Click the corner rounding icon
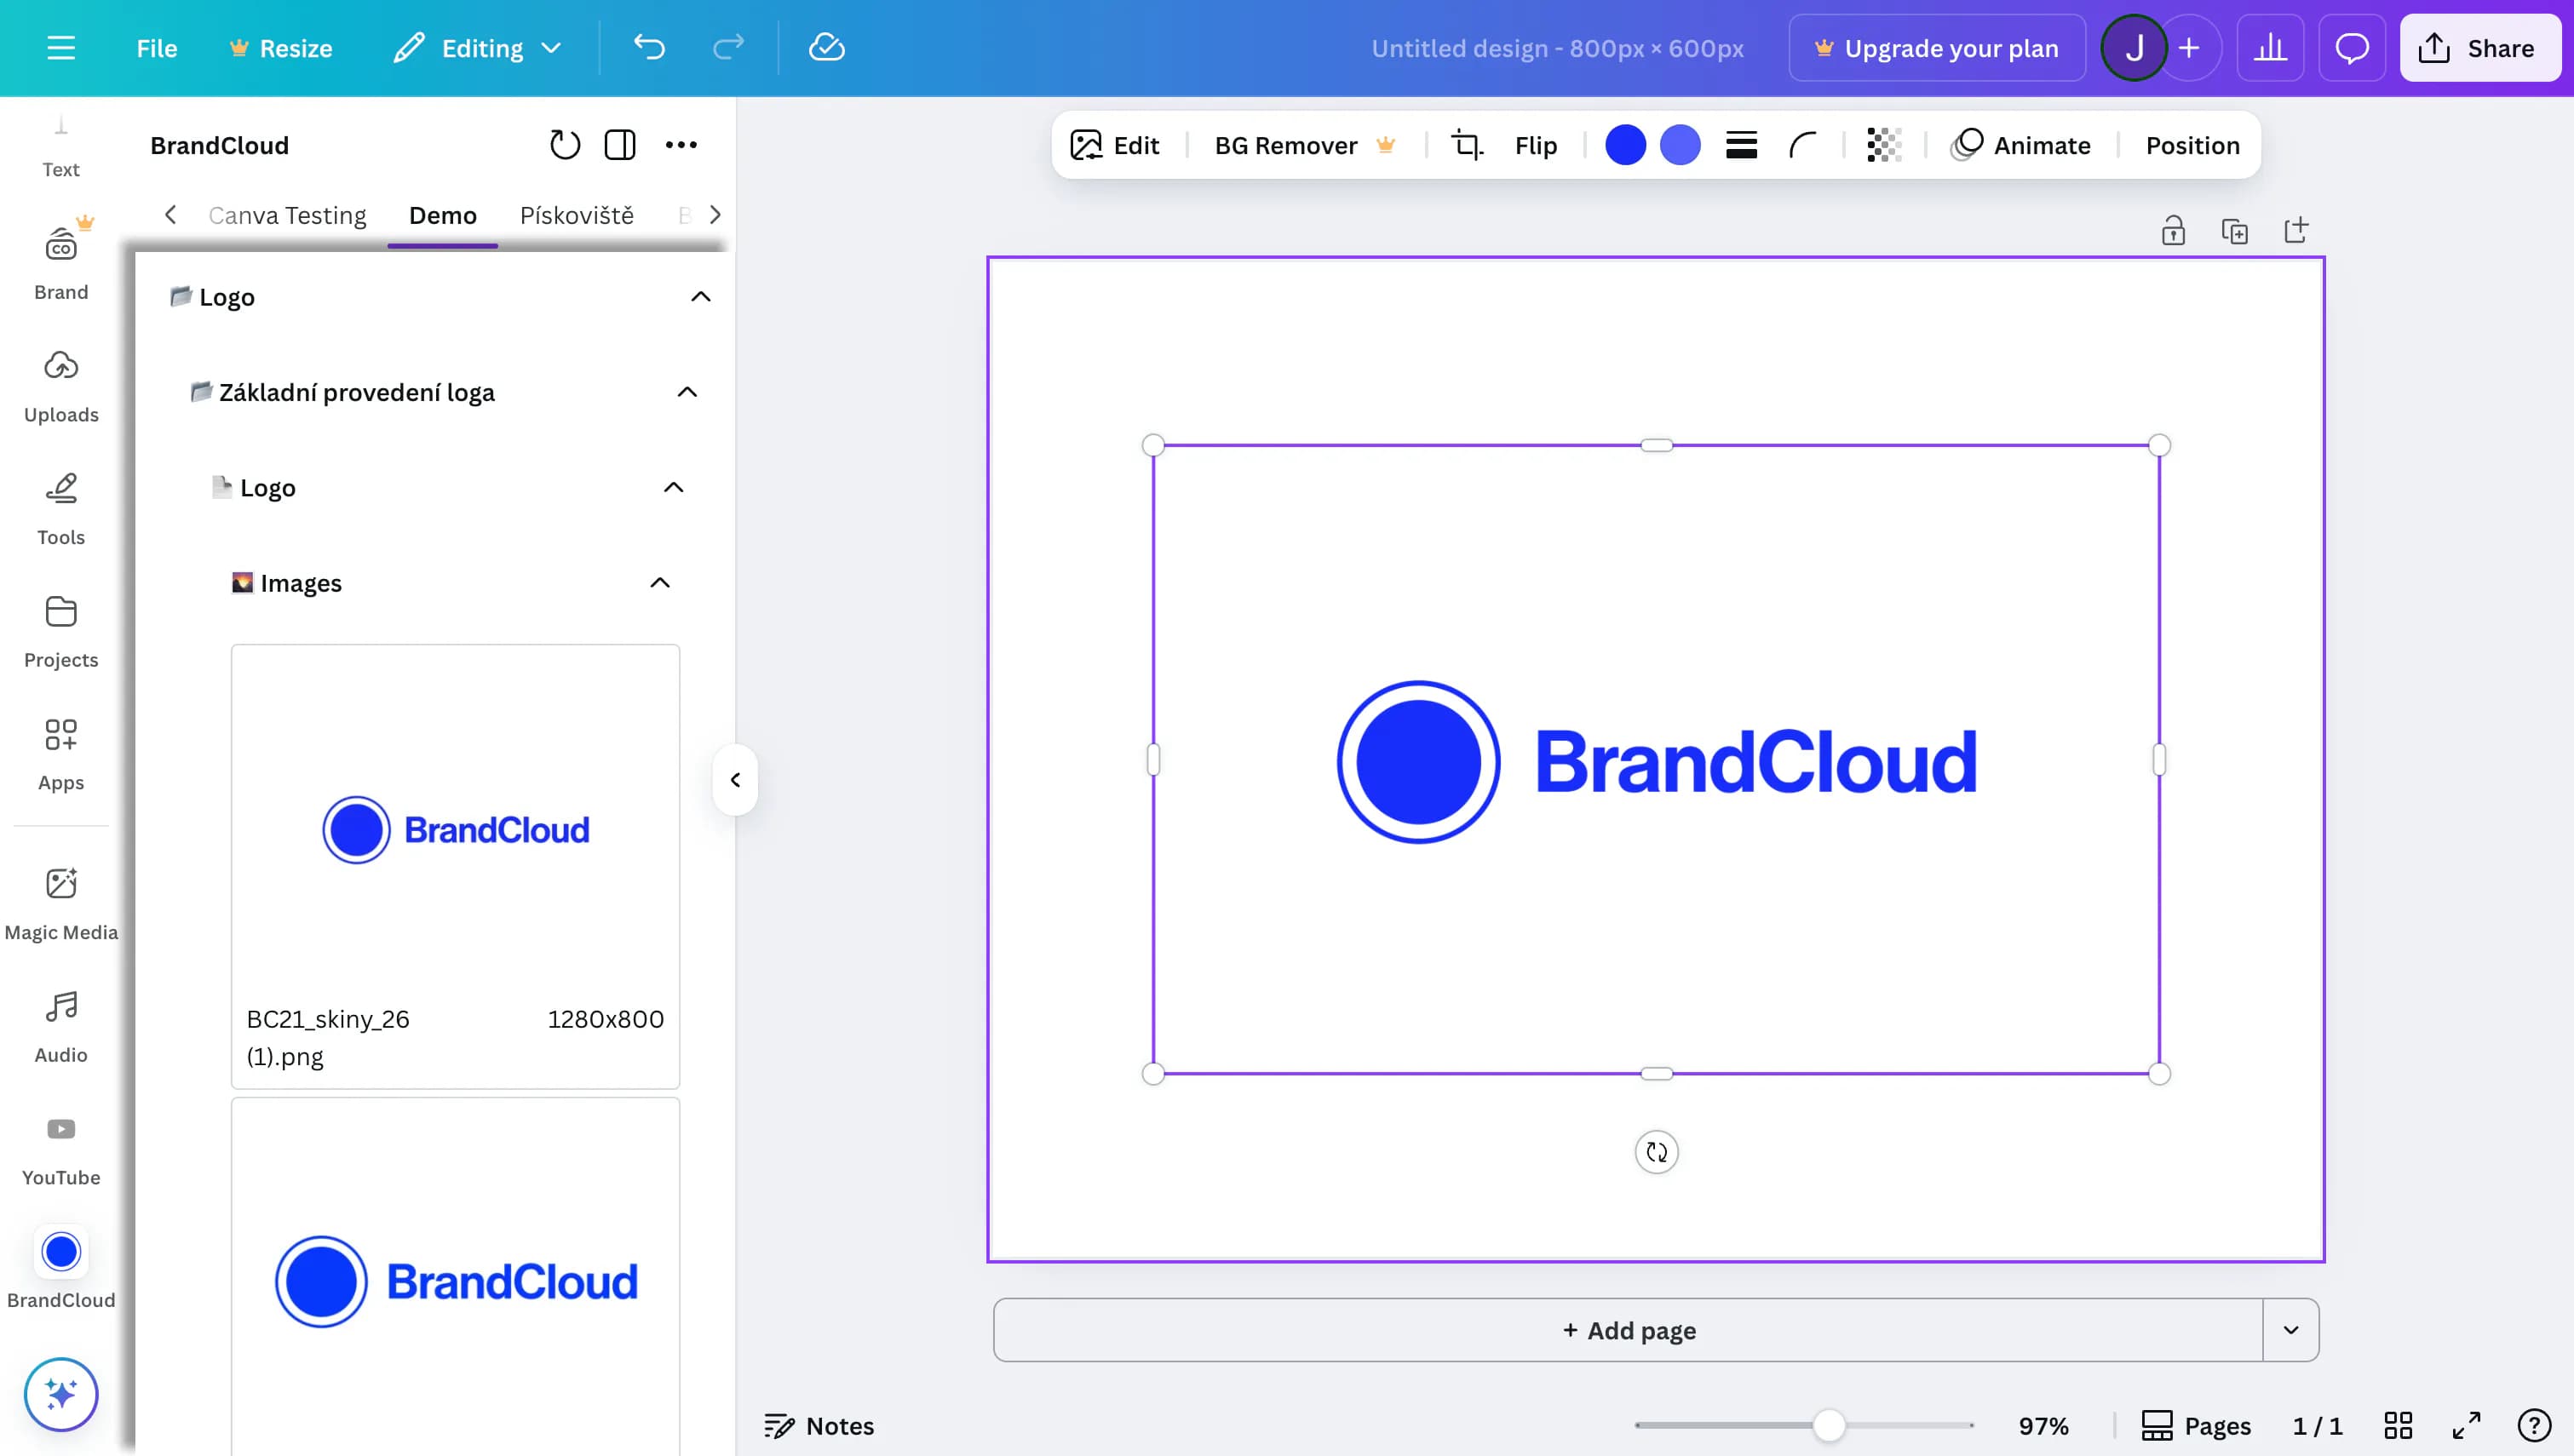This screenshot has height=1456, width=2574. (x=1802, y=146)
